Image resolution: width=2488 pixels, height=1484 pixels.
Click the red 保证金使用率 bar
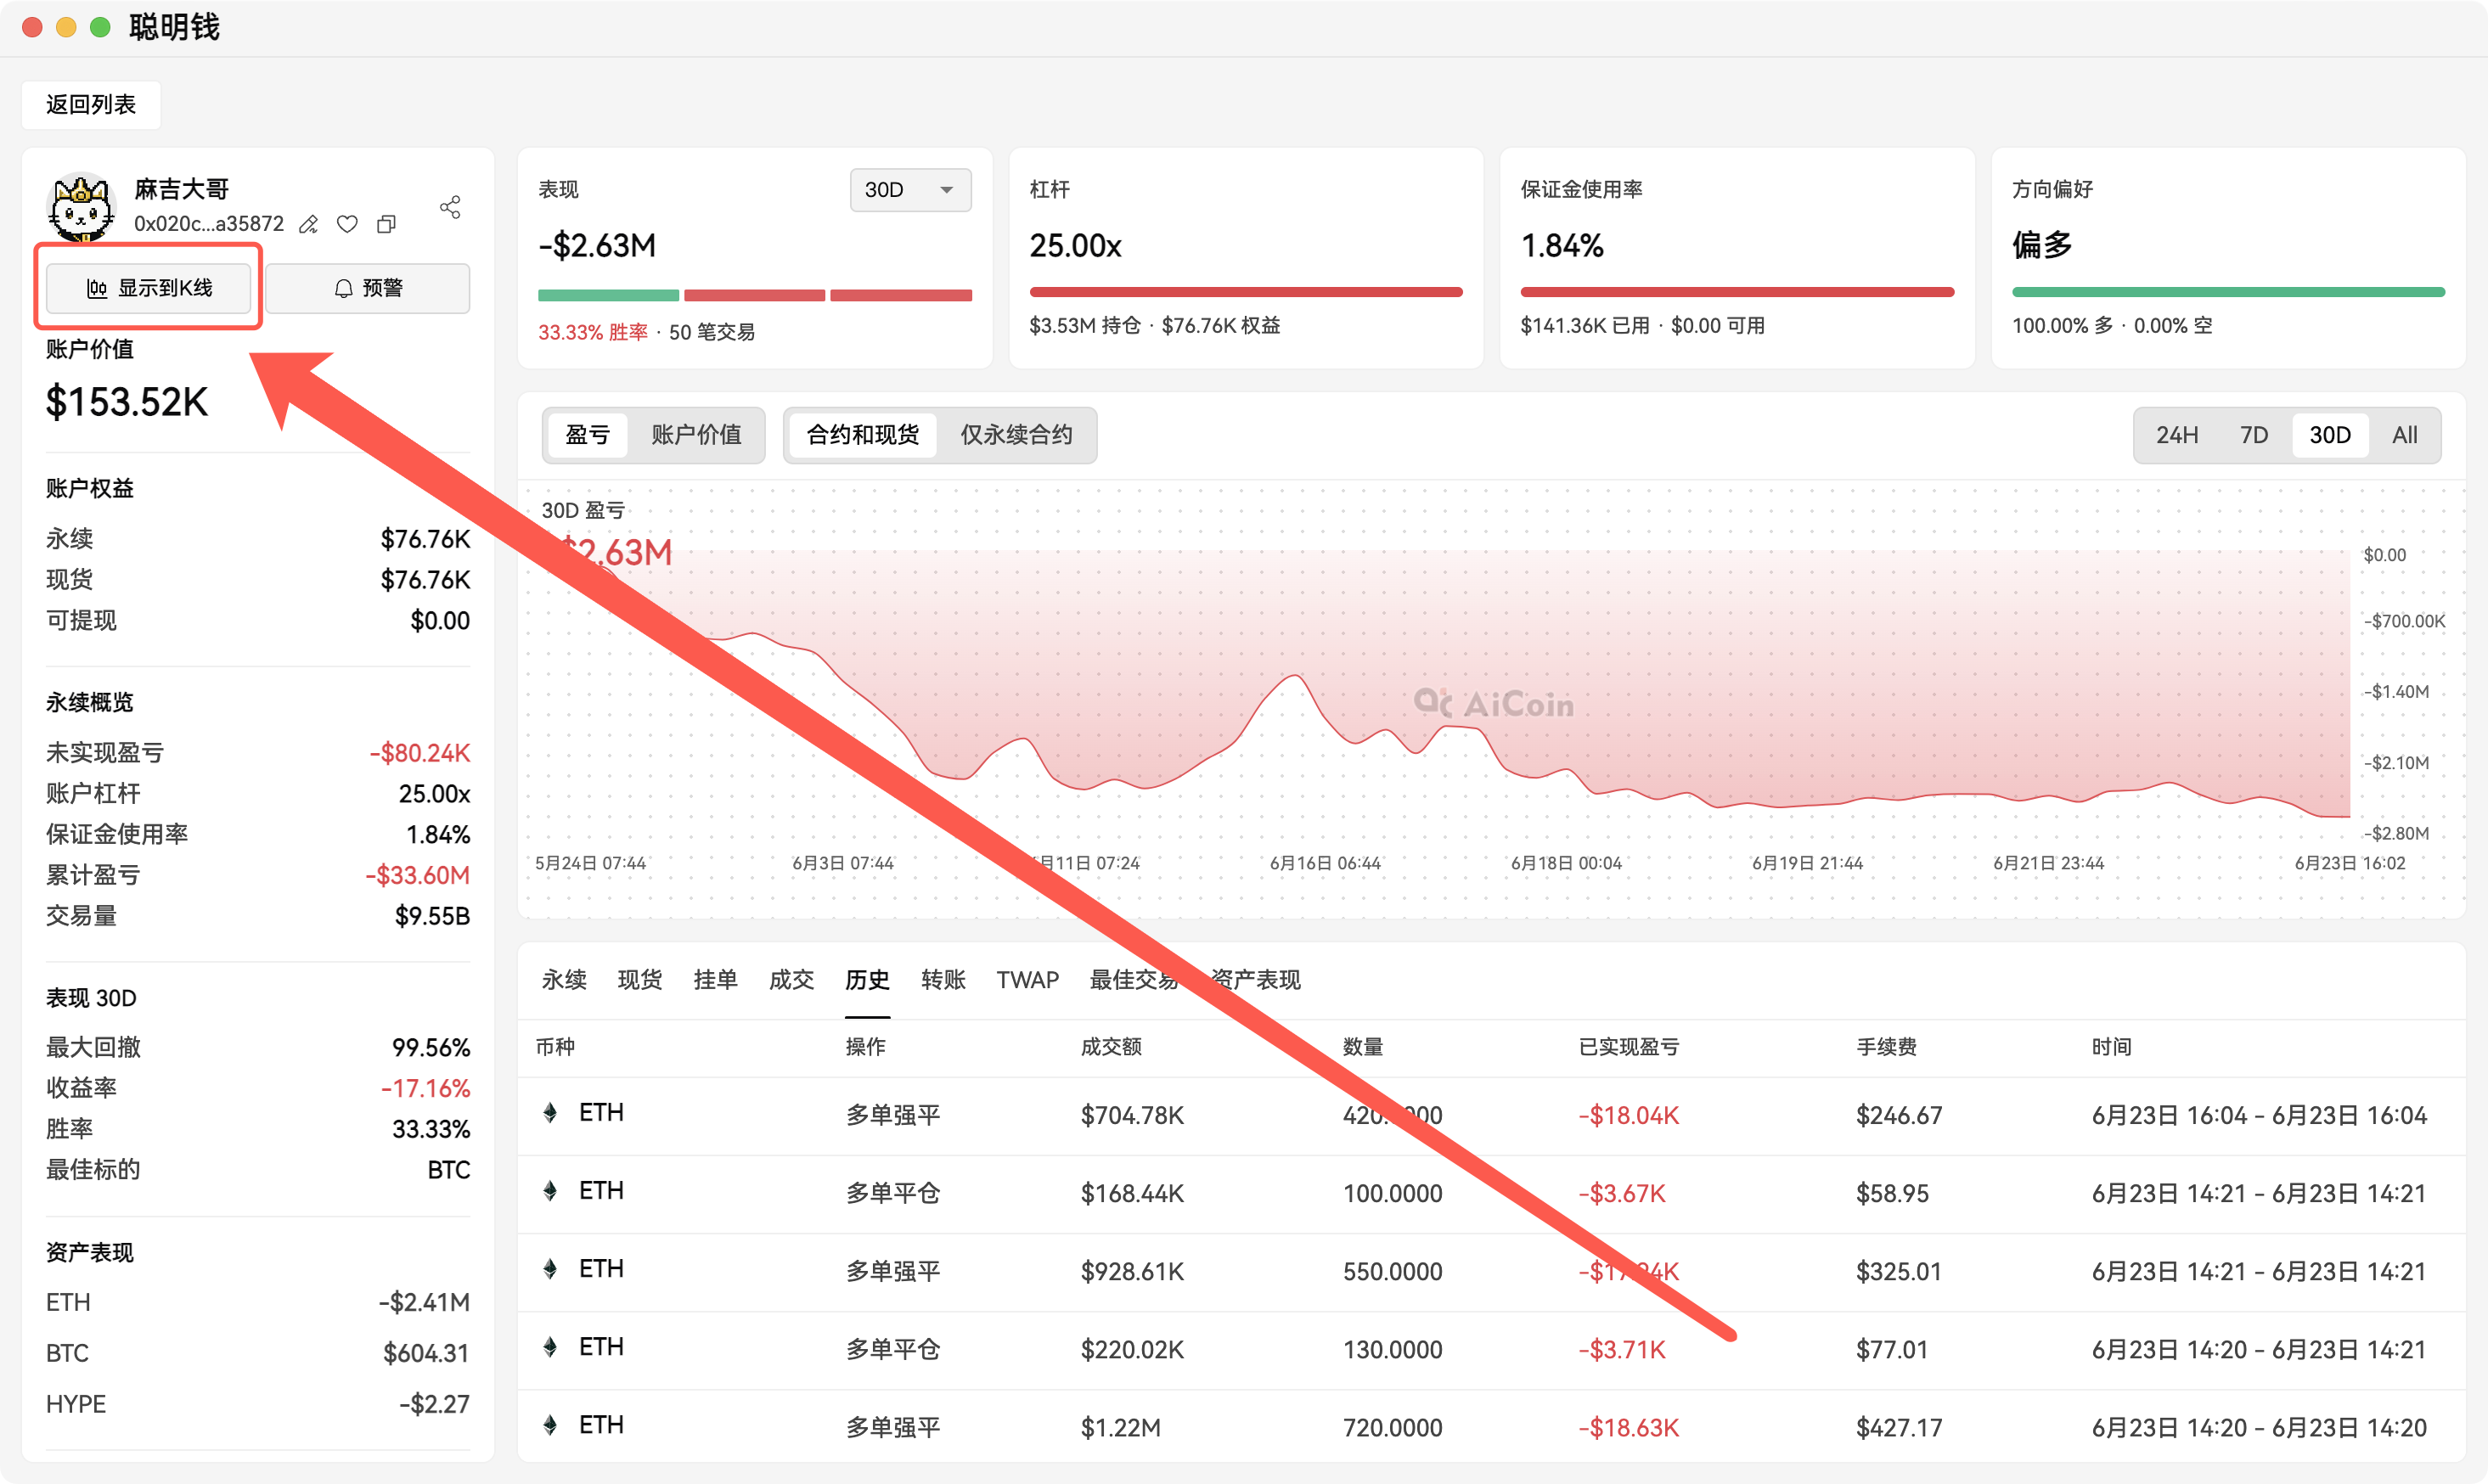tap(1737, 292)
